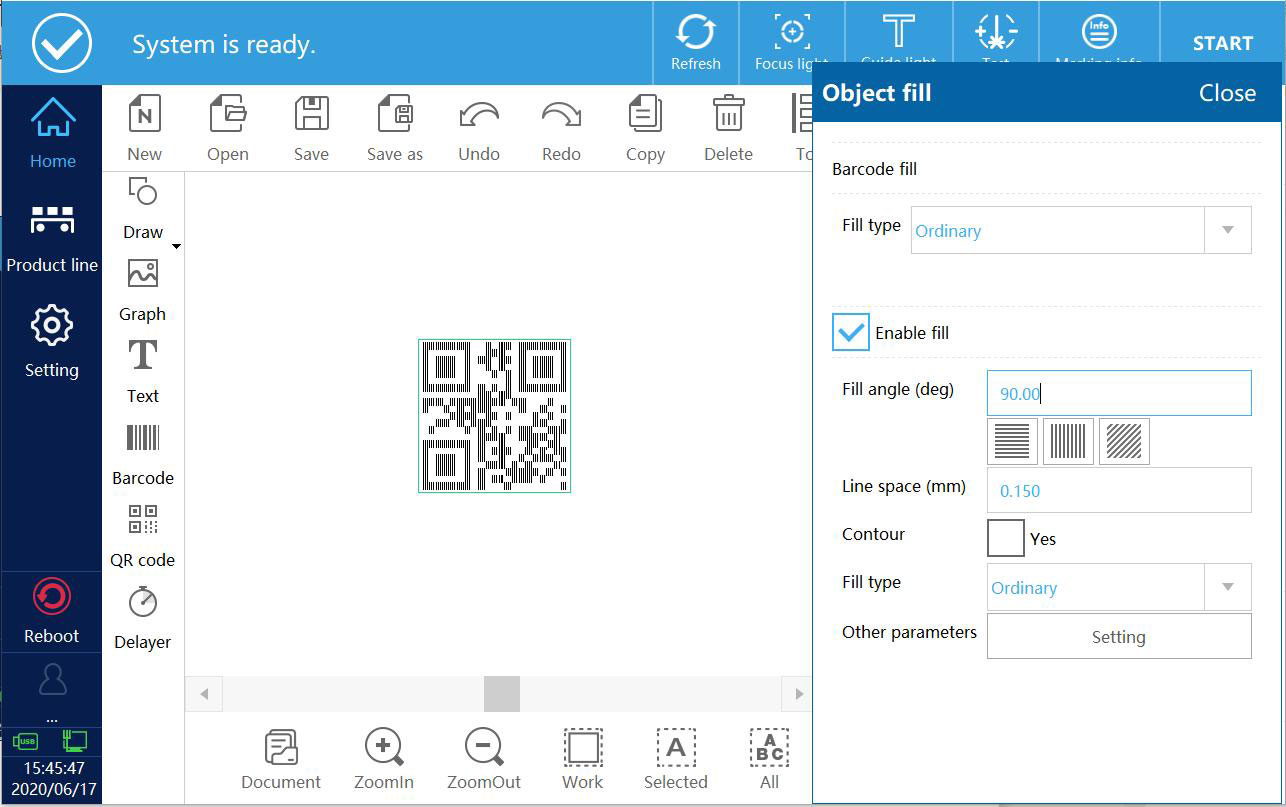Viewport: 1286px width, 807px height.
Task: Zoom in on the canvas
Action: 384,747
